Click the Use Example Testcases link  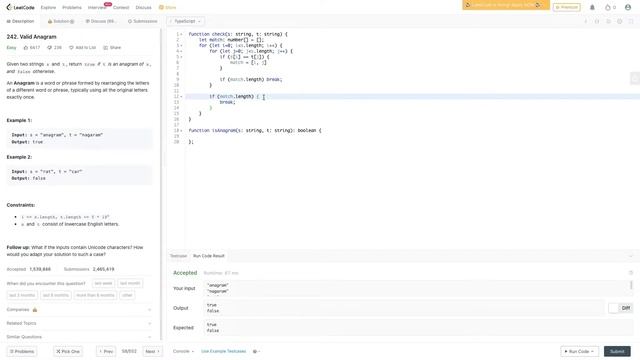click(x=224, y=351)
